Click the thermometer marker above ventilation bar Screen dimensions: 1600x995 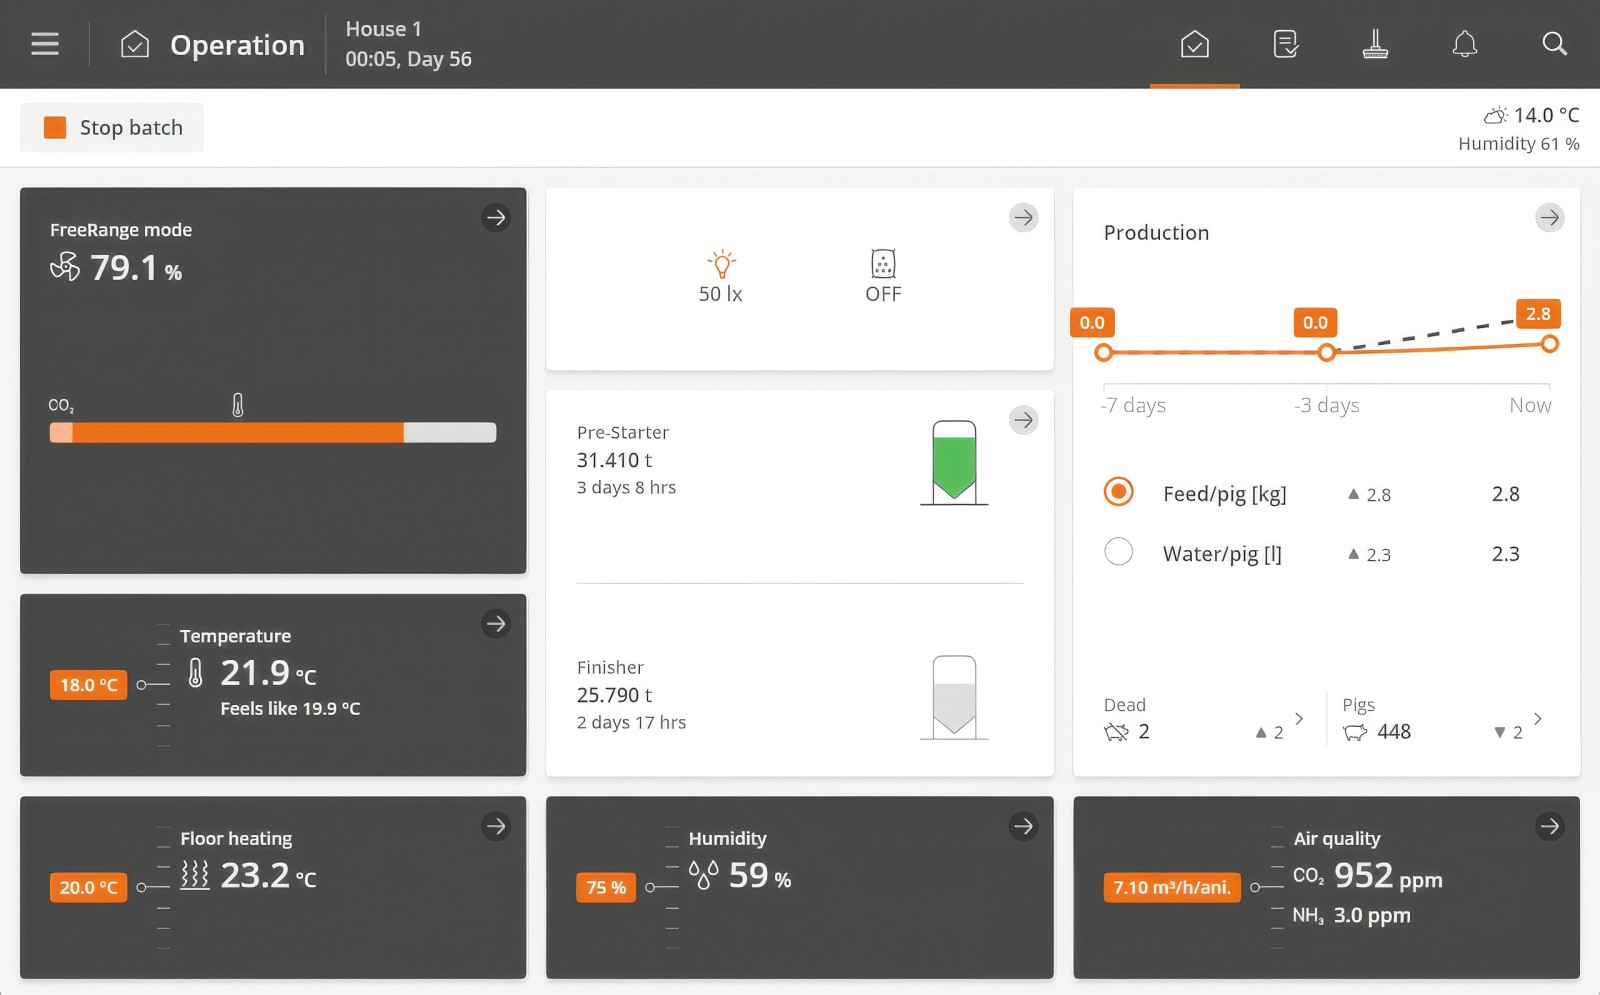(238, 405)
